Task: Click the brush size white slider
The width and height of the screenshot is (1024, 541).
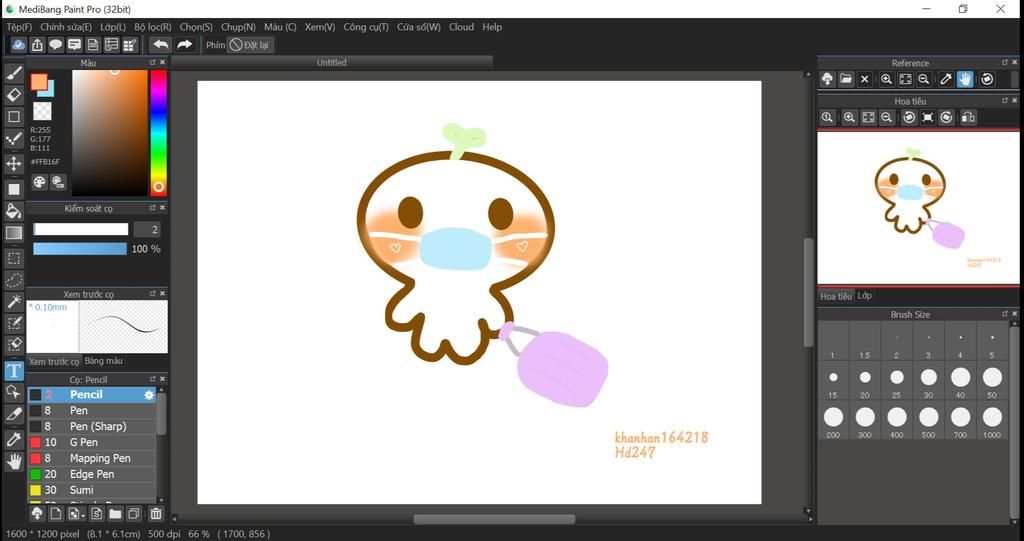Action: pyautogui.click(x=80, y=229)
